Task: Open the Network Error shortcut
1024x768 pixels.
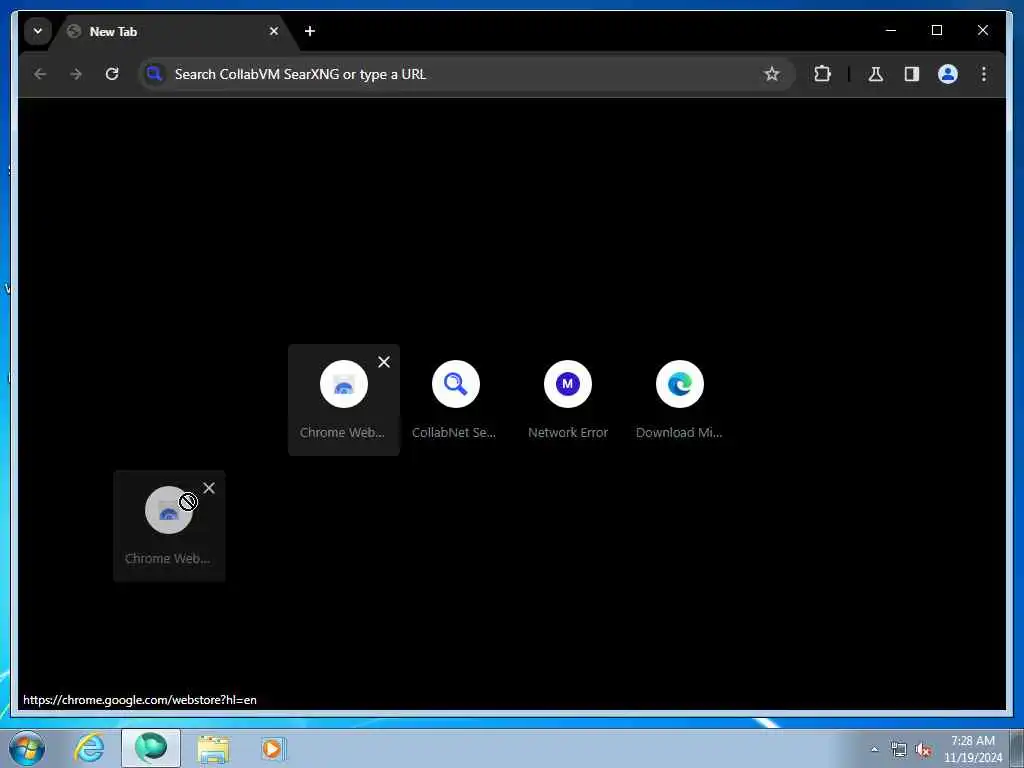Action: point(568,400)
